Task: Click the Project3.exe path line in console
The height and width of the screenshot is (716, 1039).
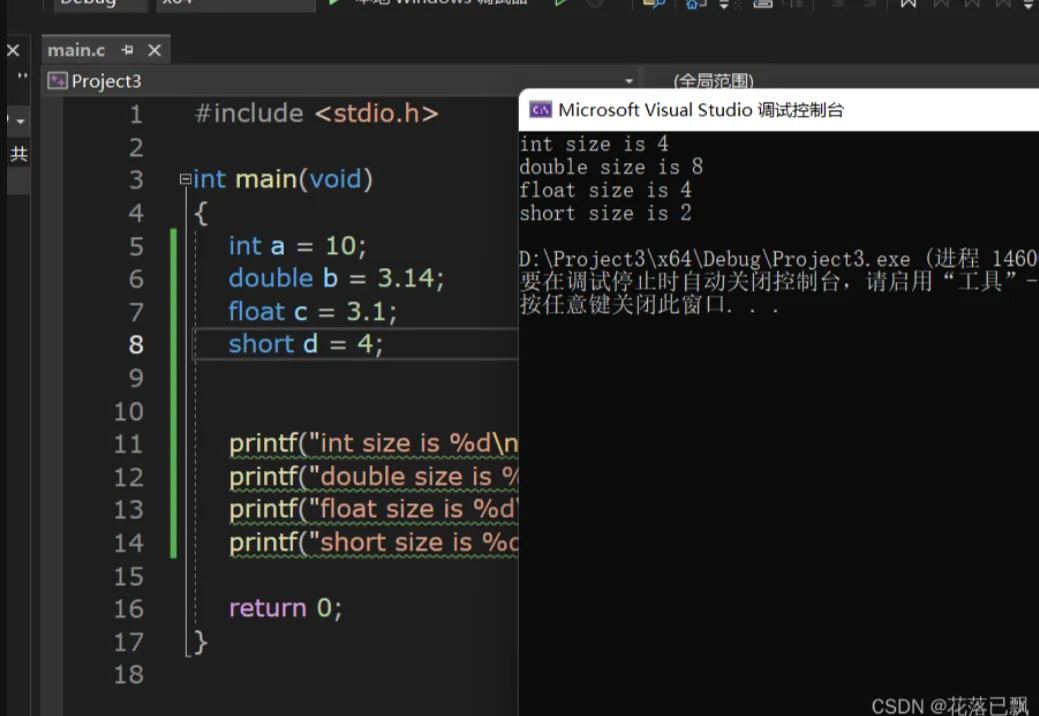Action: point(779,258)
